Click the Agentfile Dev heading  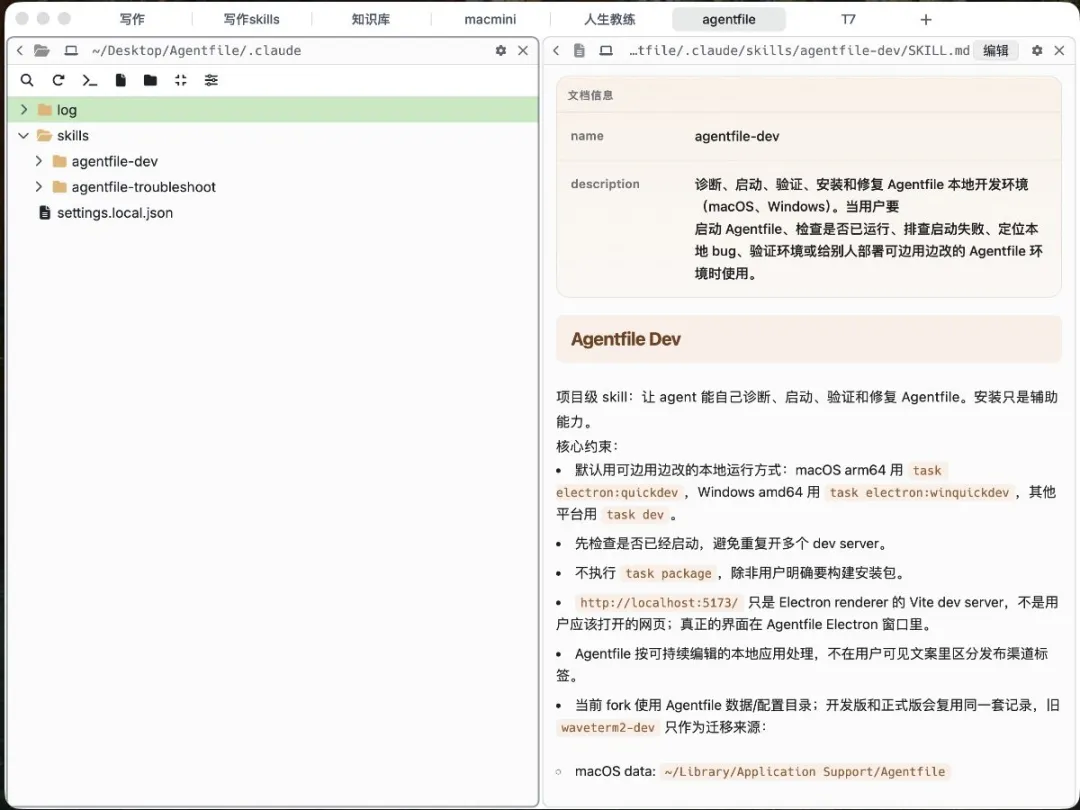pyautogui.click(x=625, y=339)
